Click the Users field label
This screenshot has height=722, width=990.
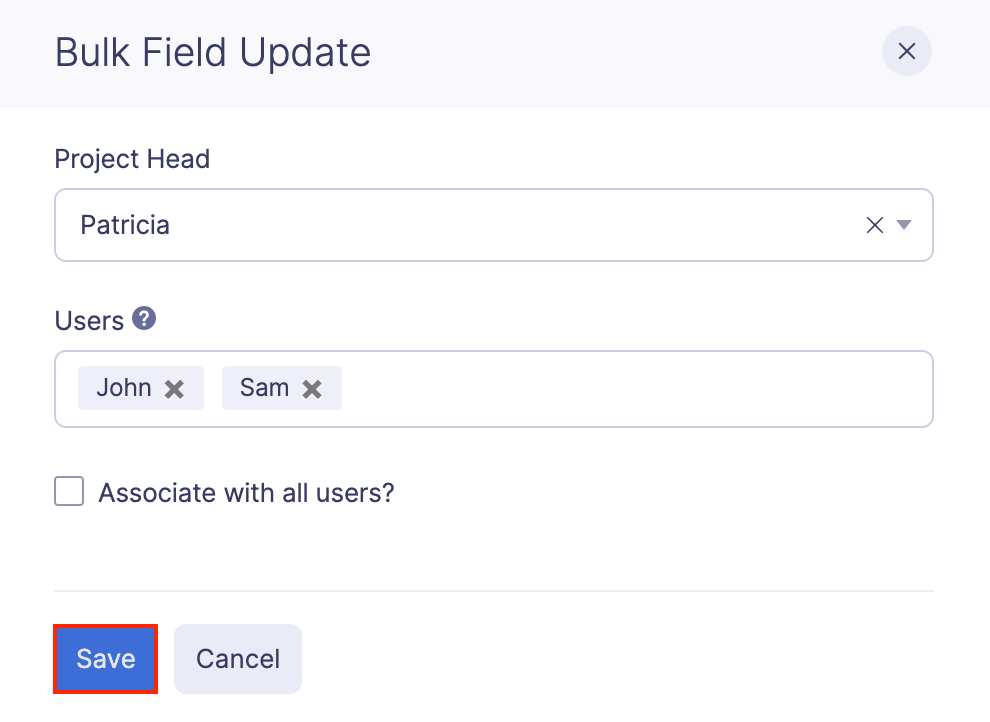click(89, 321)
